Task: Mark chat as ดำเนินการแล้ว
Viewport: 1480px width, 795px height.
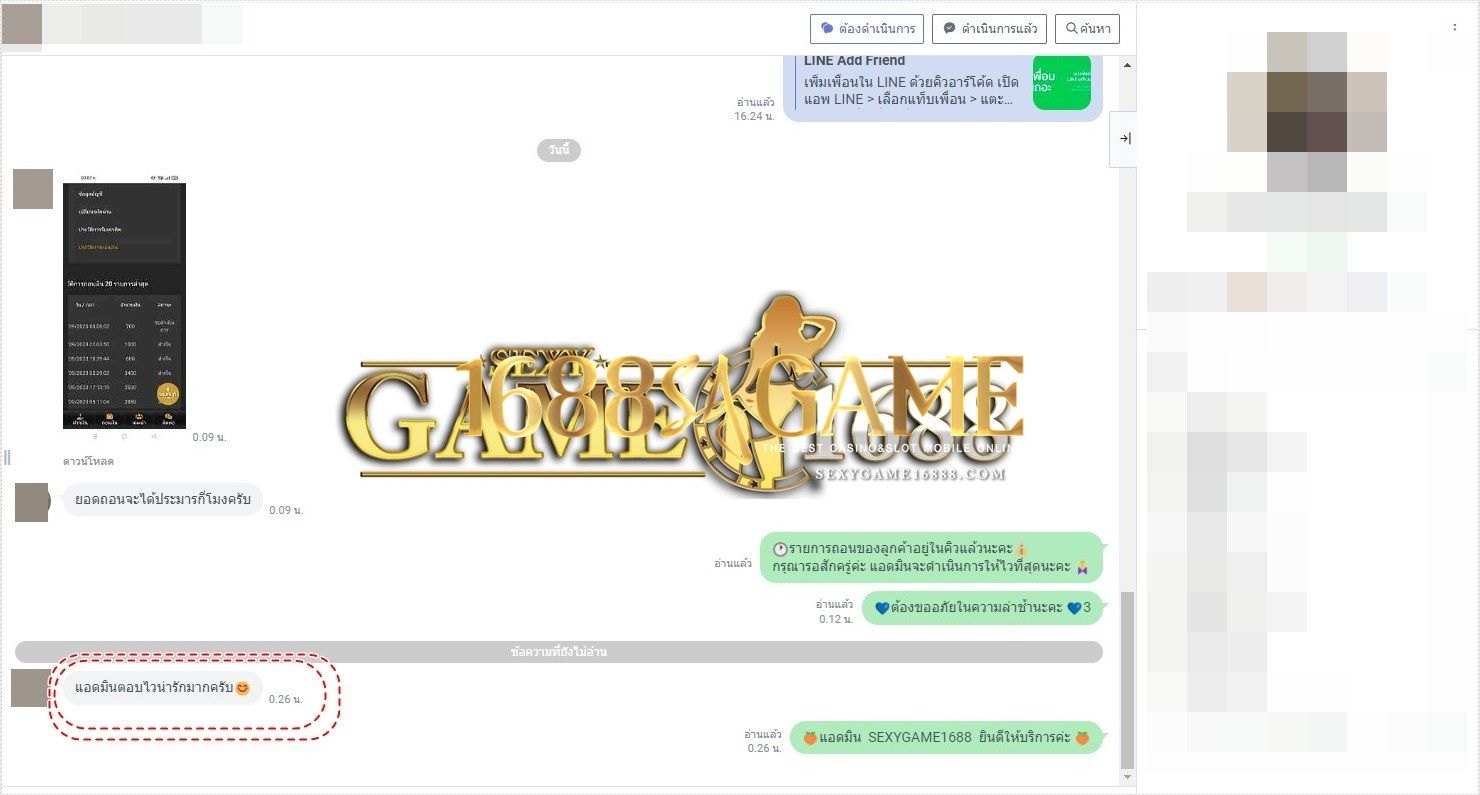Action: 989,29
